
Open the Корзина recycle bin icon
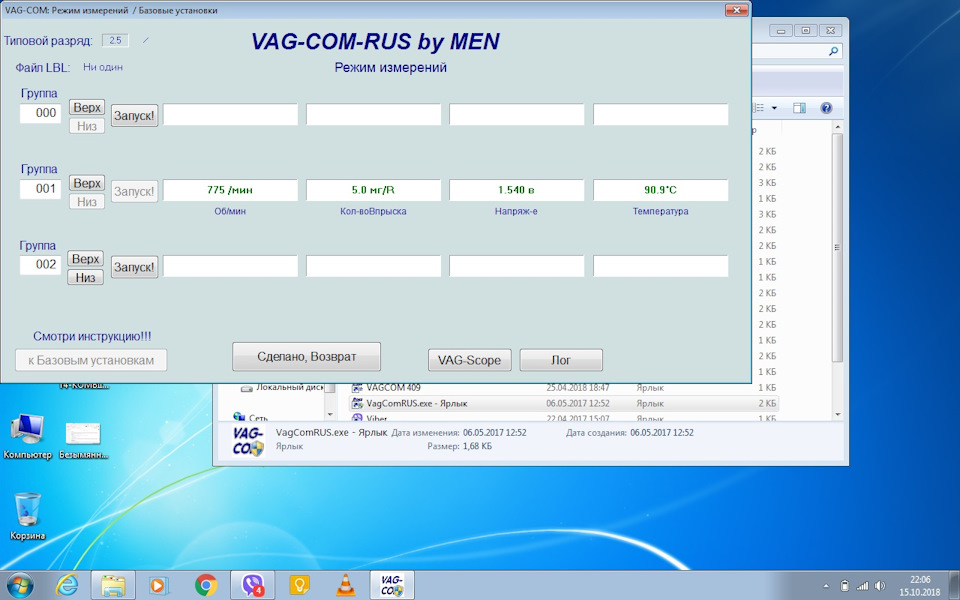tap(28, 516)
